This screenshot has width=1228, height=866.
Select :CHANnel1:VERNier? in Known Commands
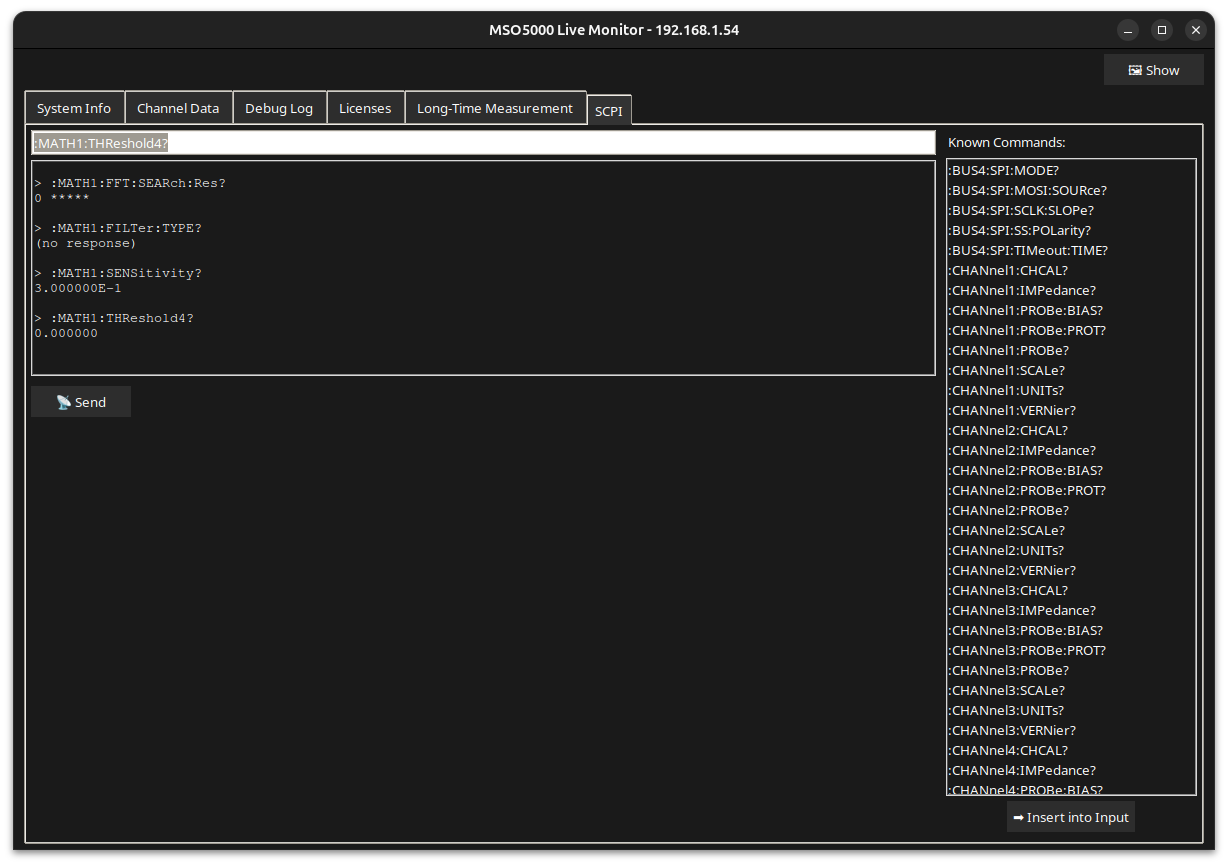[x=1013, y=410]
